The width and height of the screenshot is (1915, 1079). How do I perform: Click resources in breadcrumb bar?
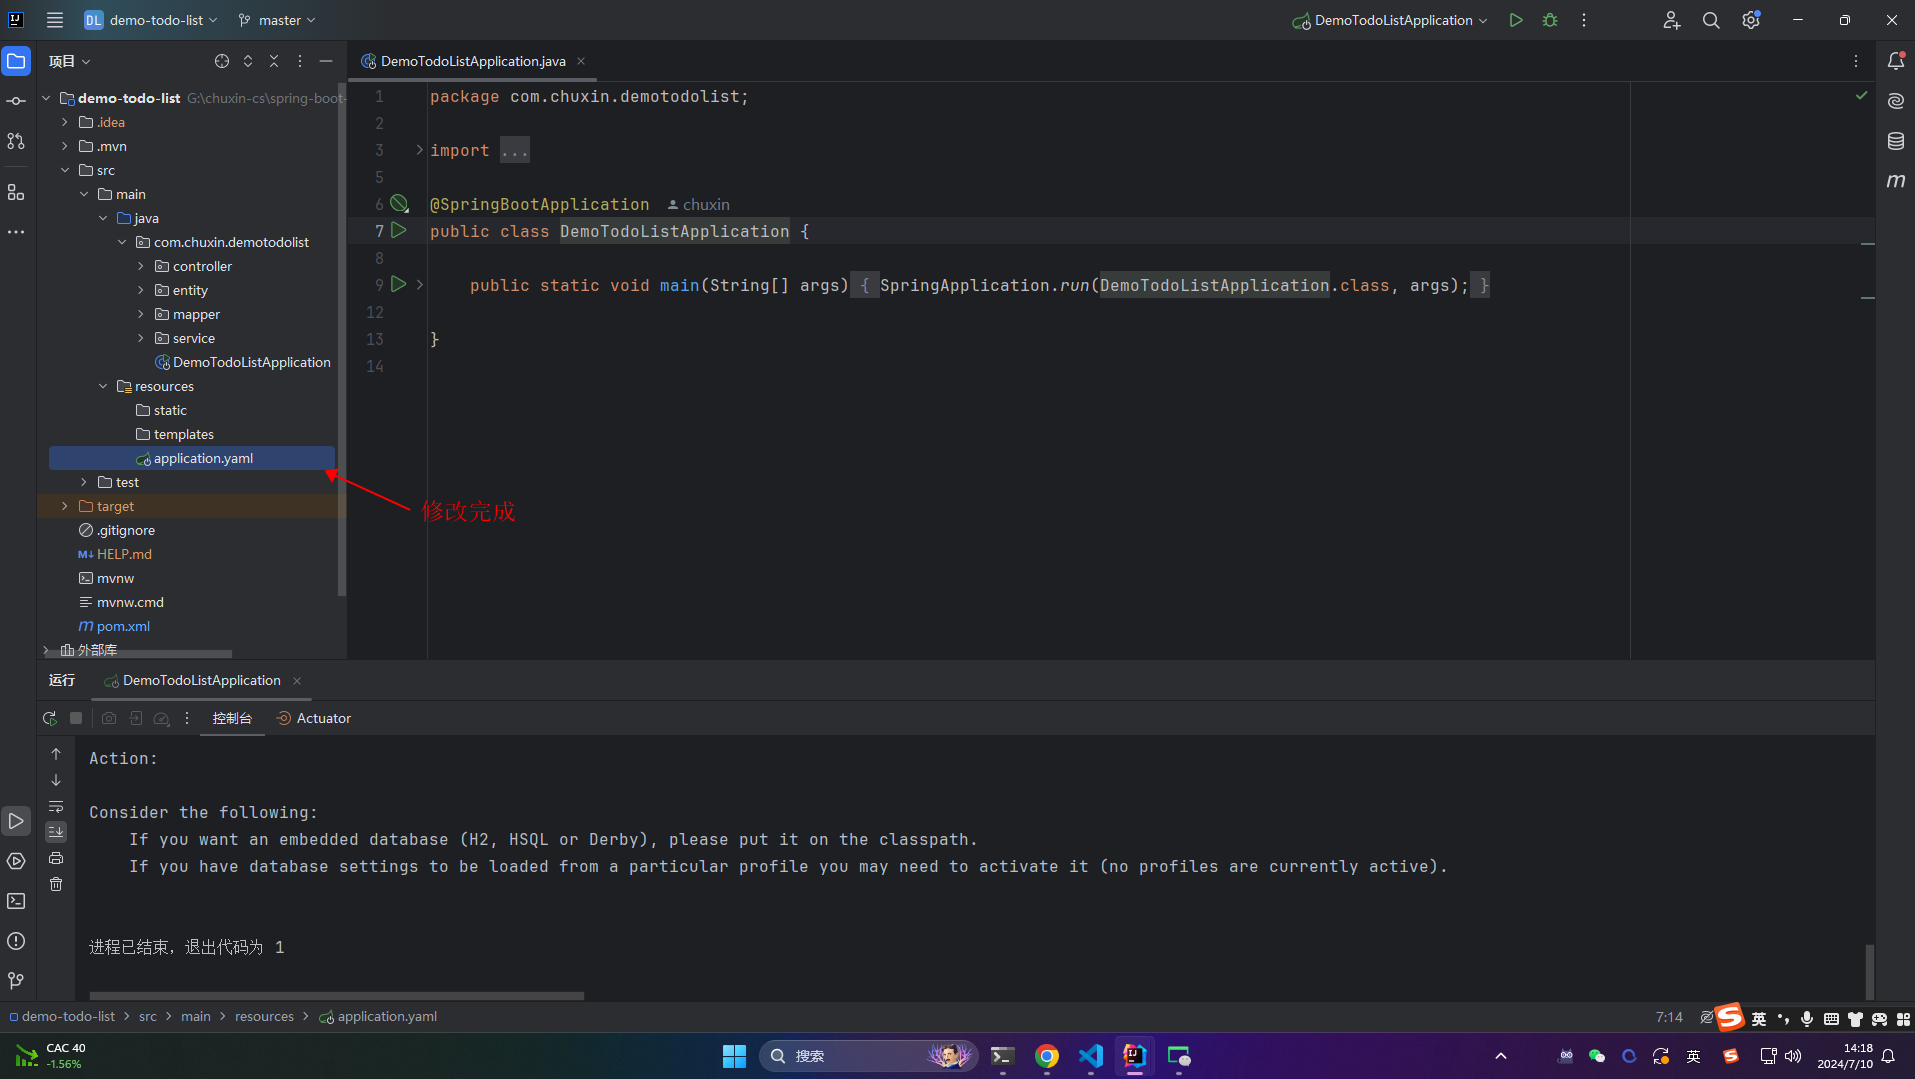click(x=264, y=1017)
